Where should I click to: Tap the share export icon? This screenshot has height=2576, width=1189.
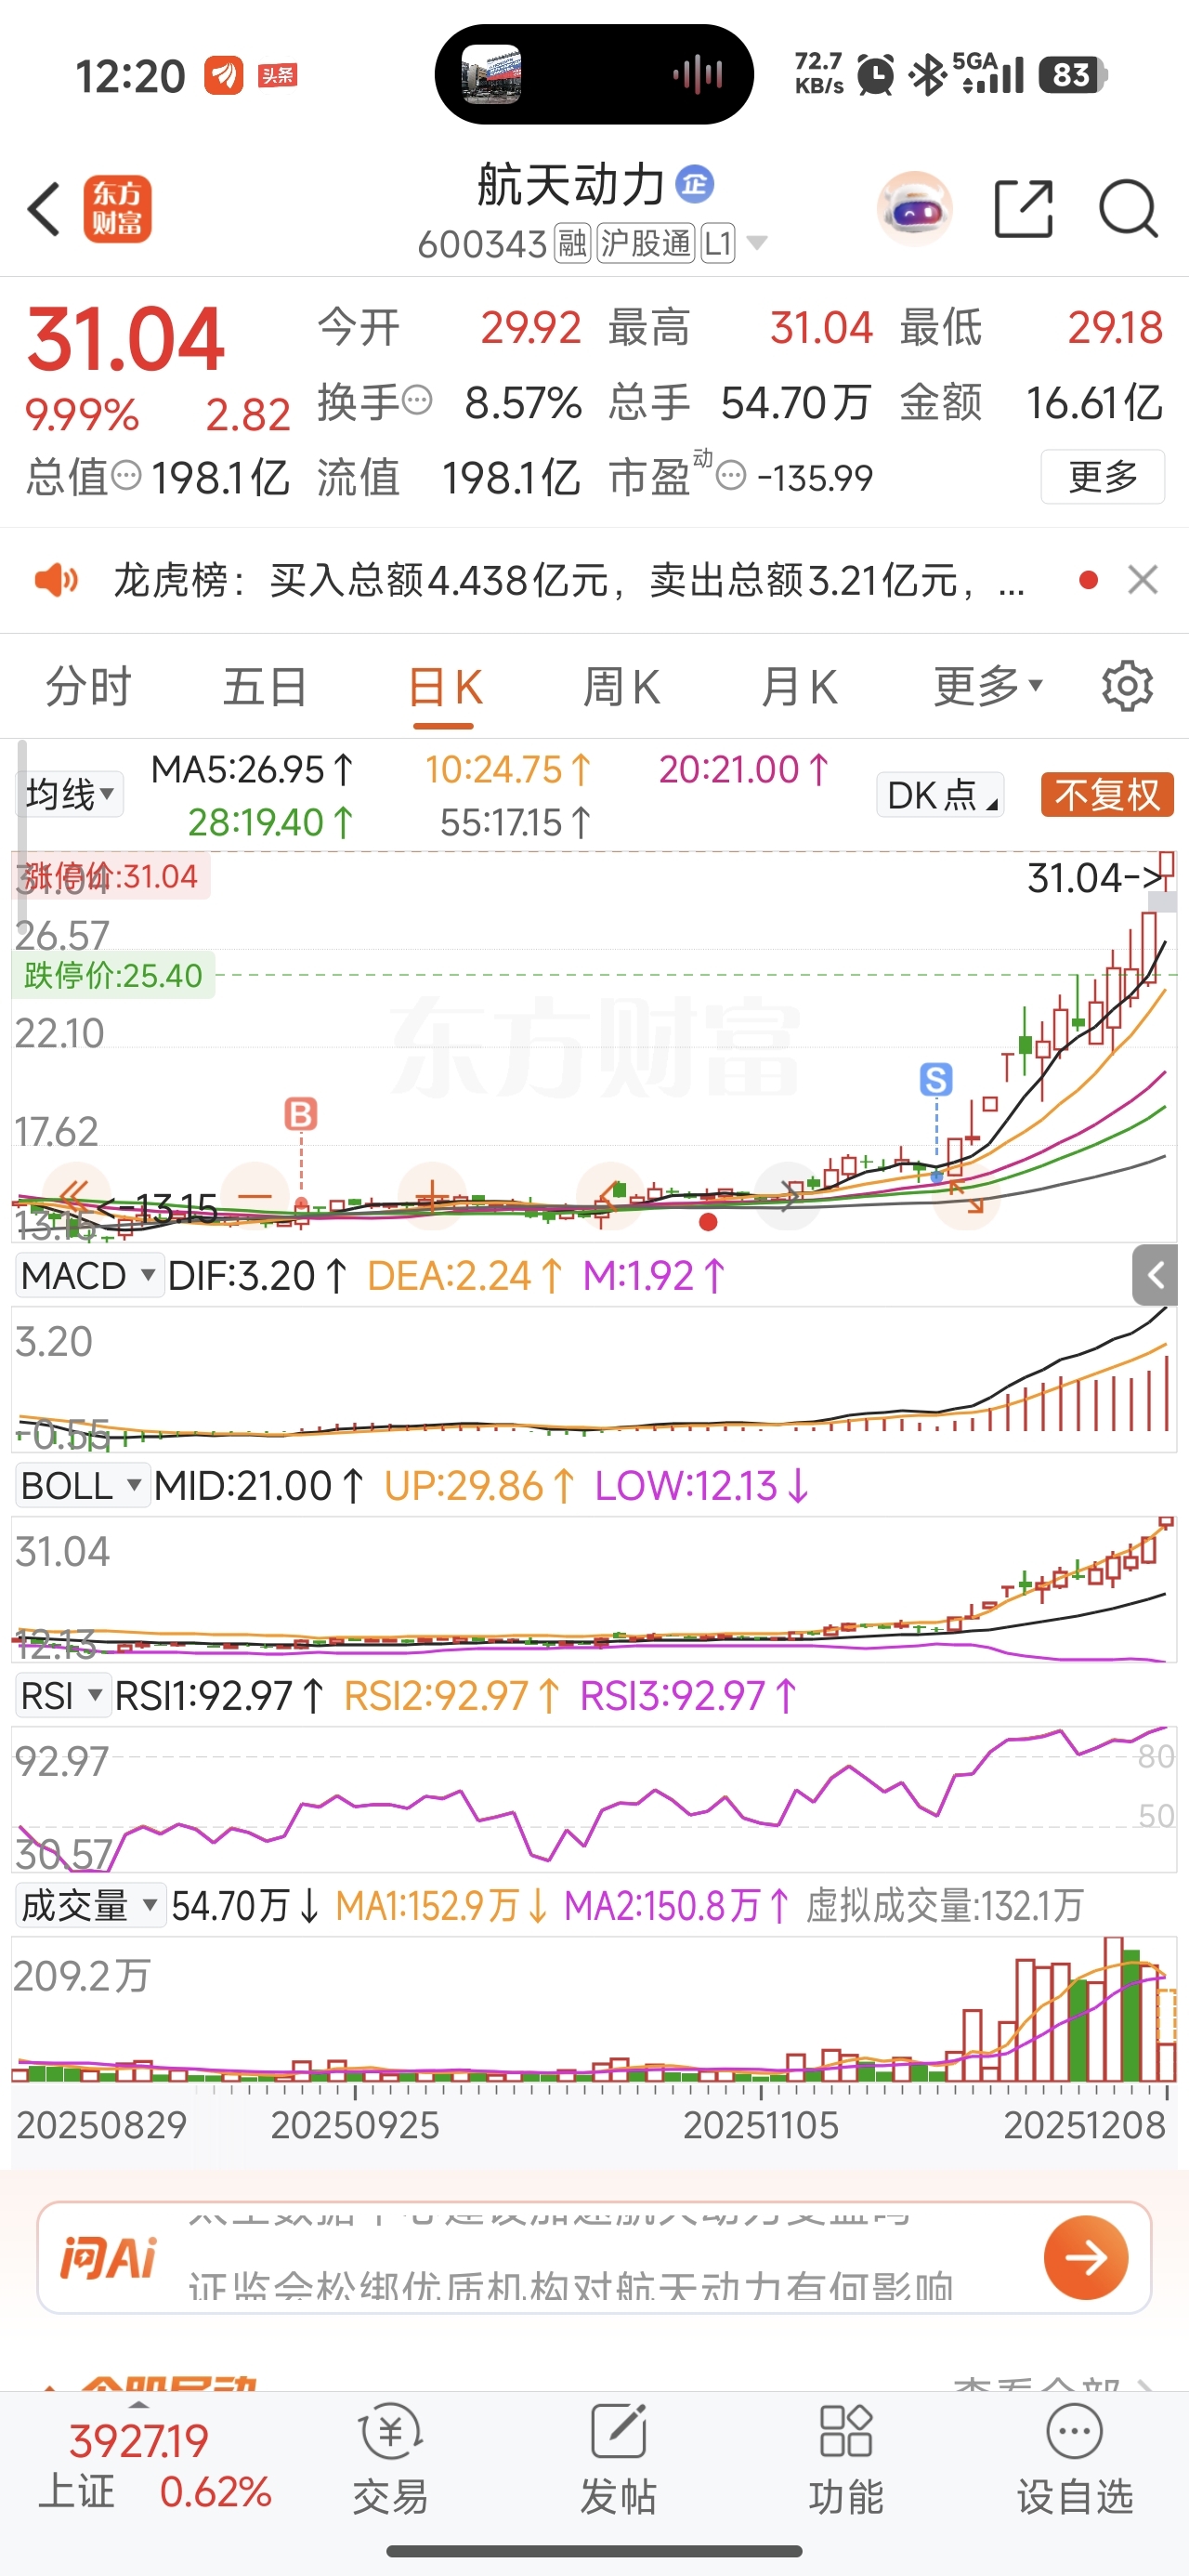point(1024,209)
